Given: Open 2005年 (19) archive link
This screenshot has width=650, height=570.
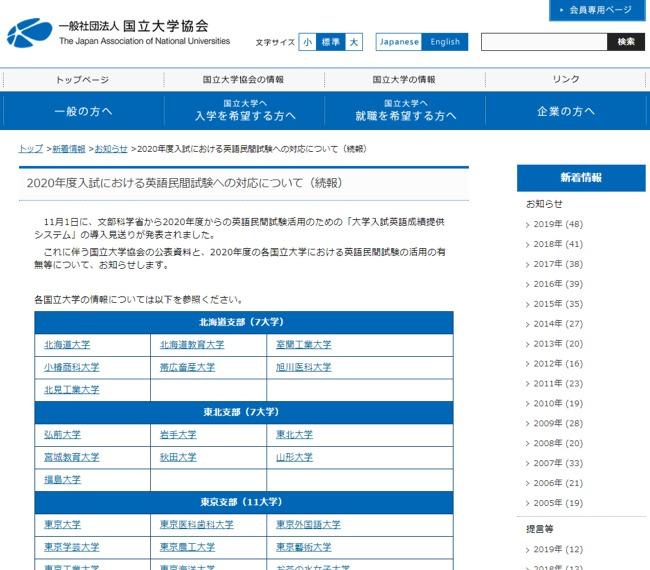Looking at the screenshot, I should (558, 503).
